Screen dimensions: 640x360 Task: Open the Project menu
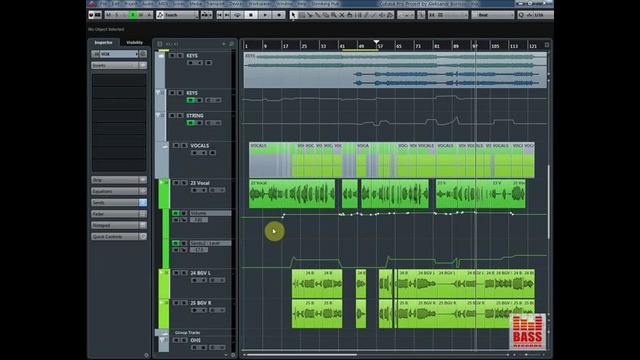[x=131, y=4]
